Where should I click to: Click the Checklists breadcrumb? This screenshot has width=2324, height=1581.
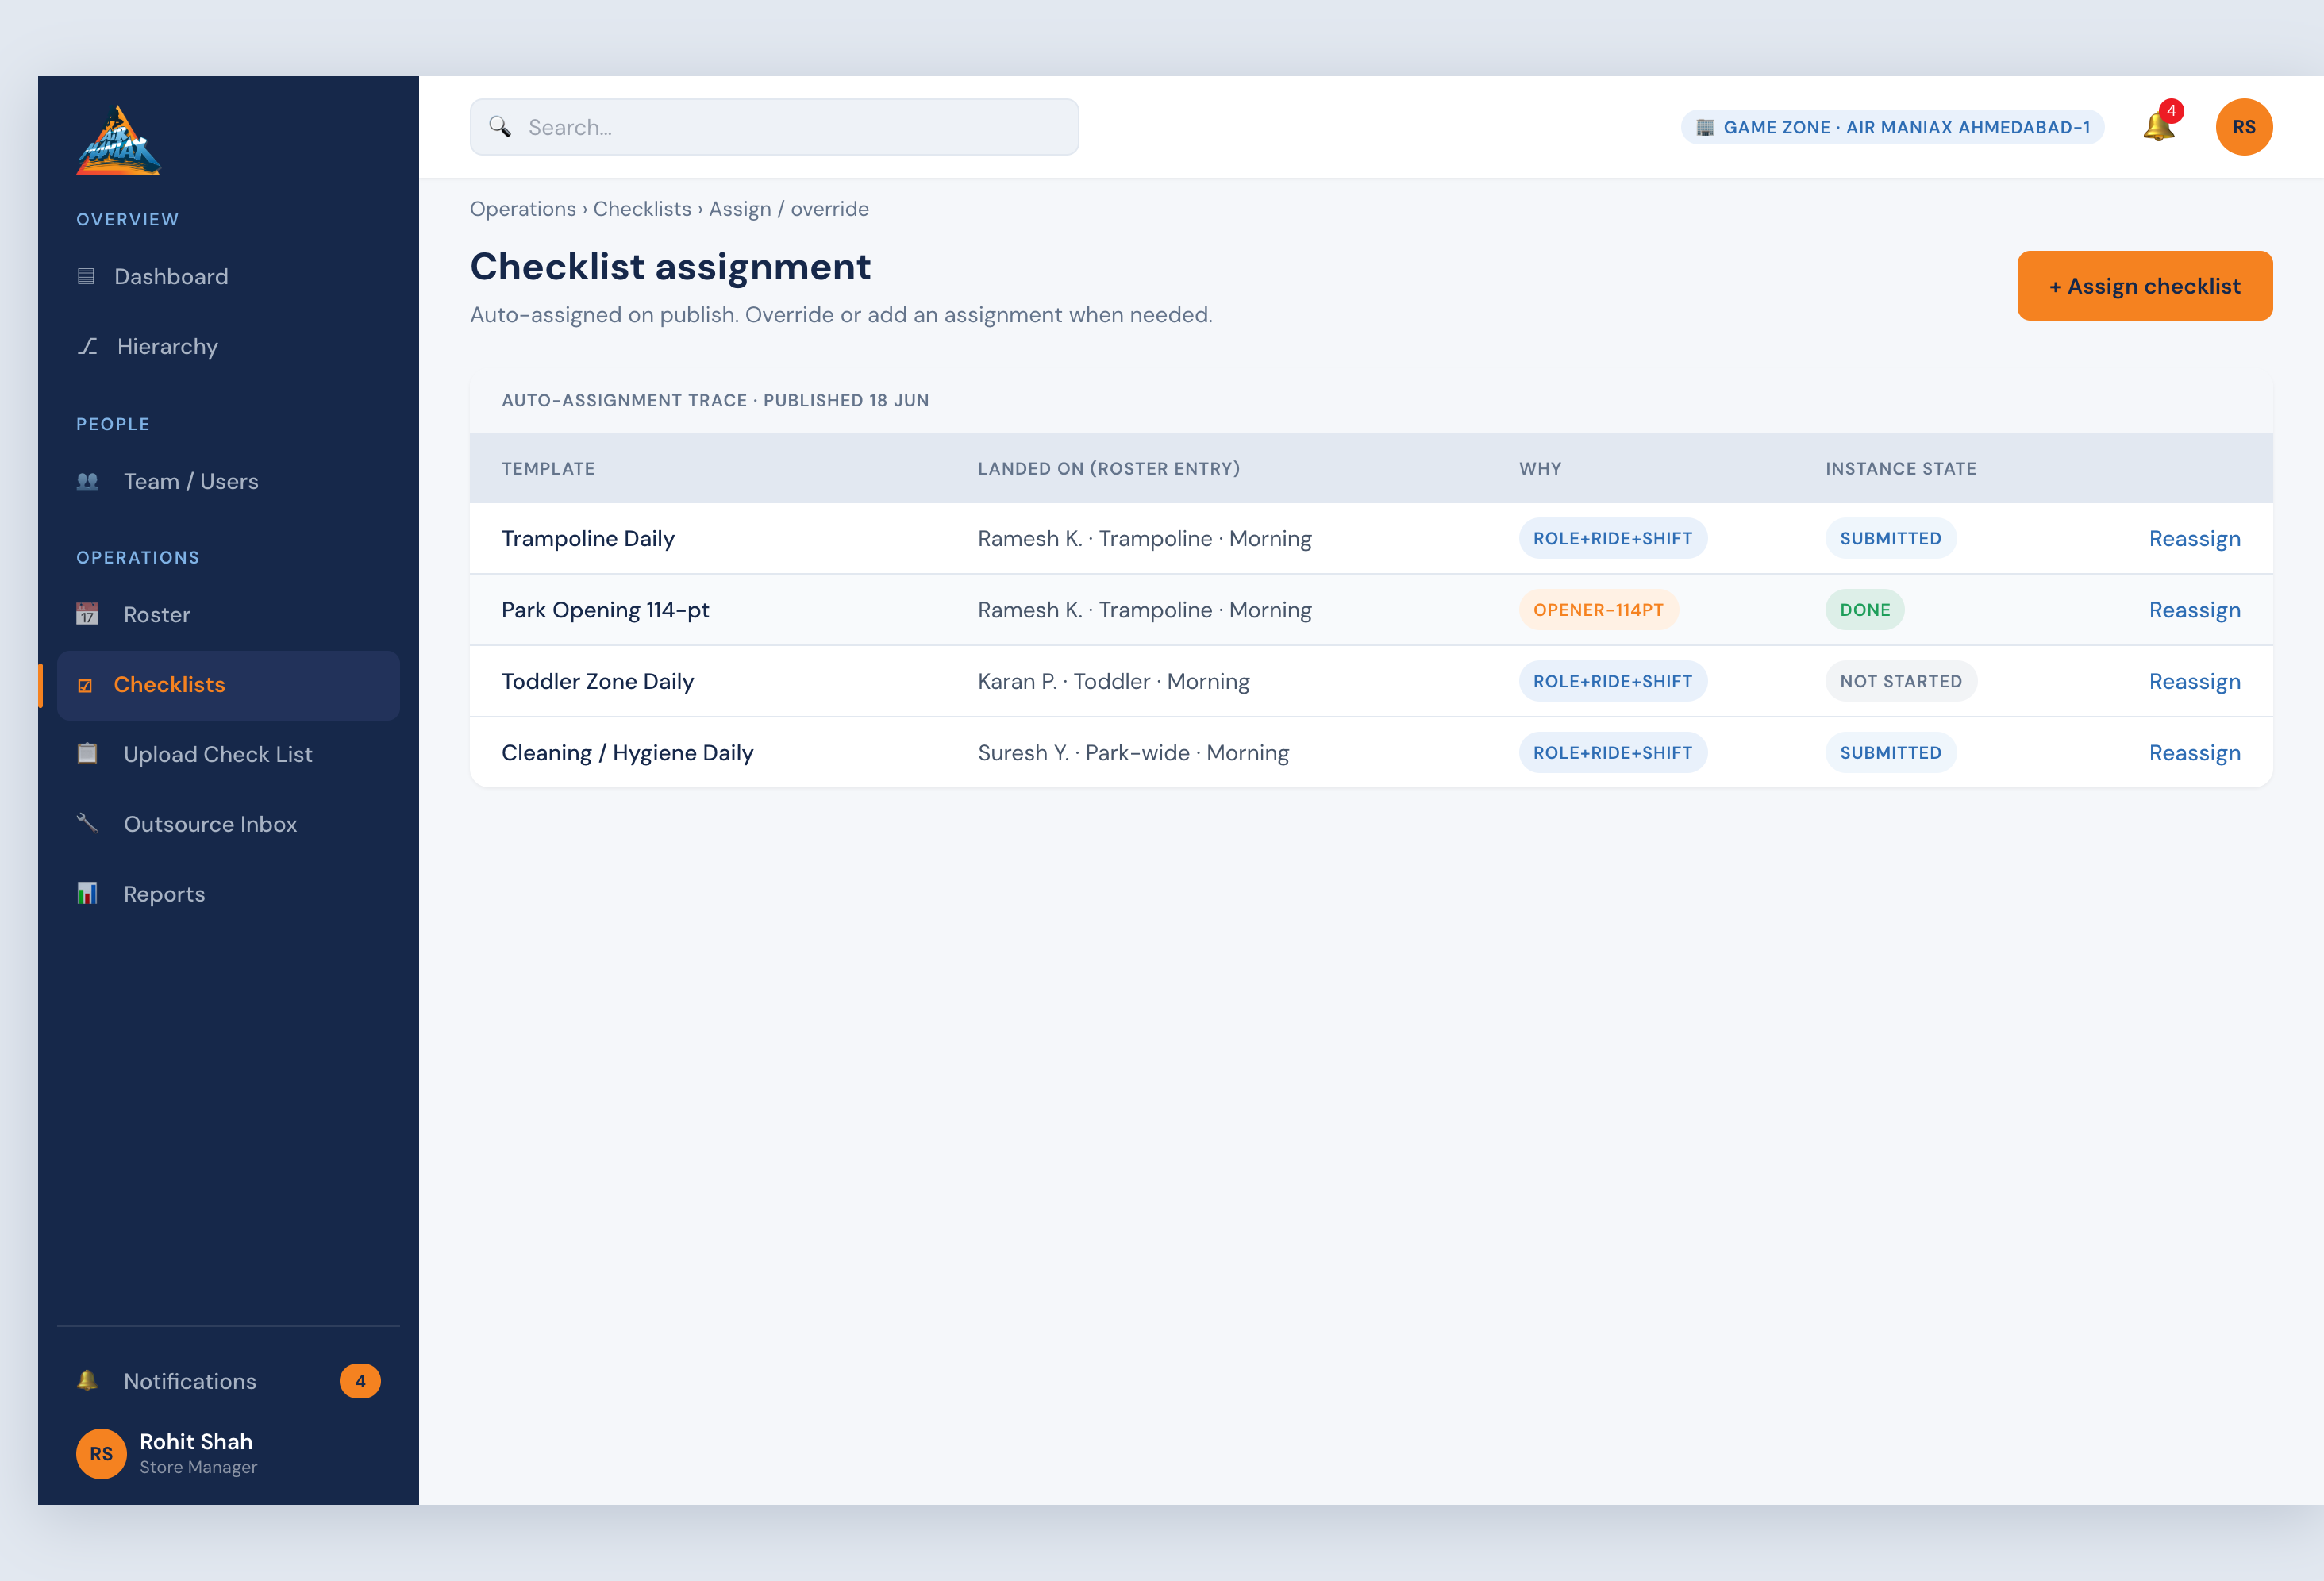point(642,209)
